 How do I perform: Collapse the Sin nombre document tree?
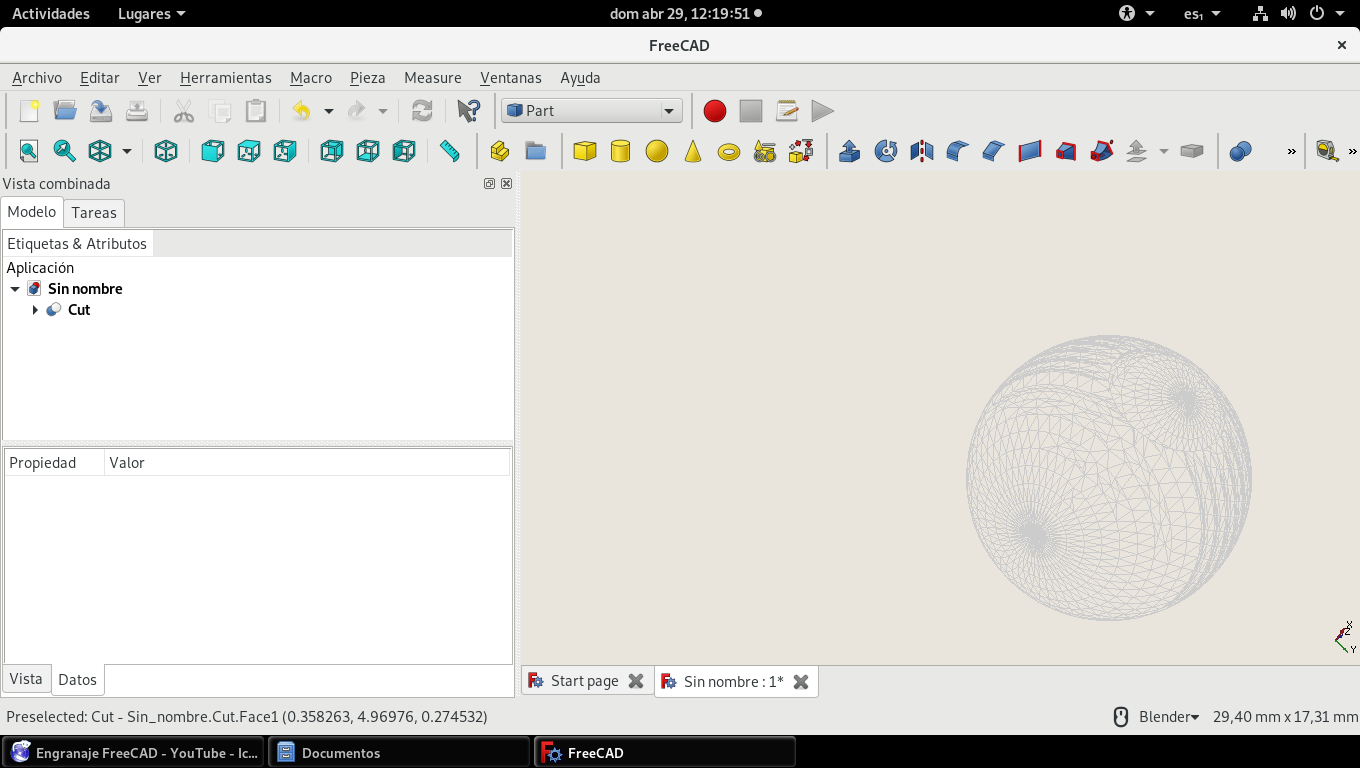[x=15, y=289]
